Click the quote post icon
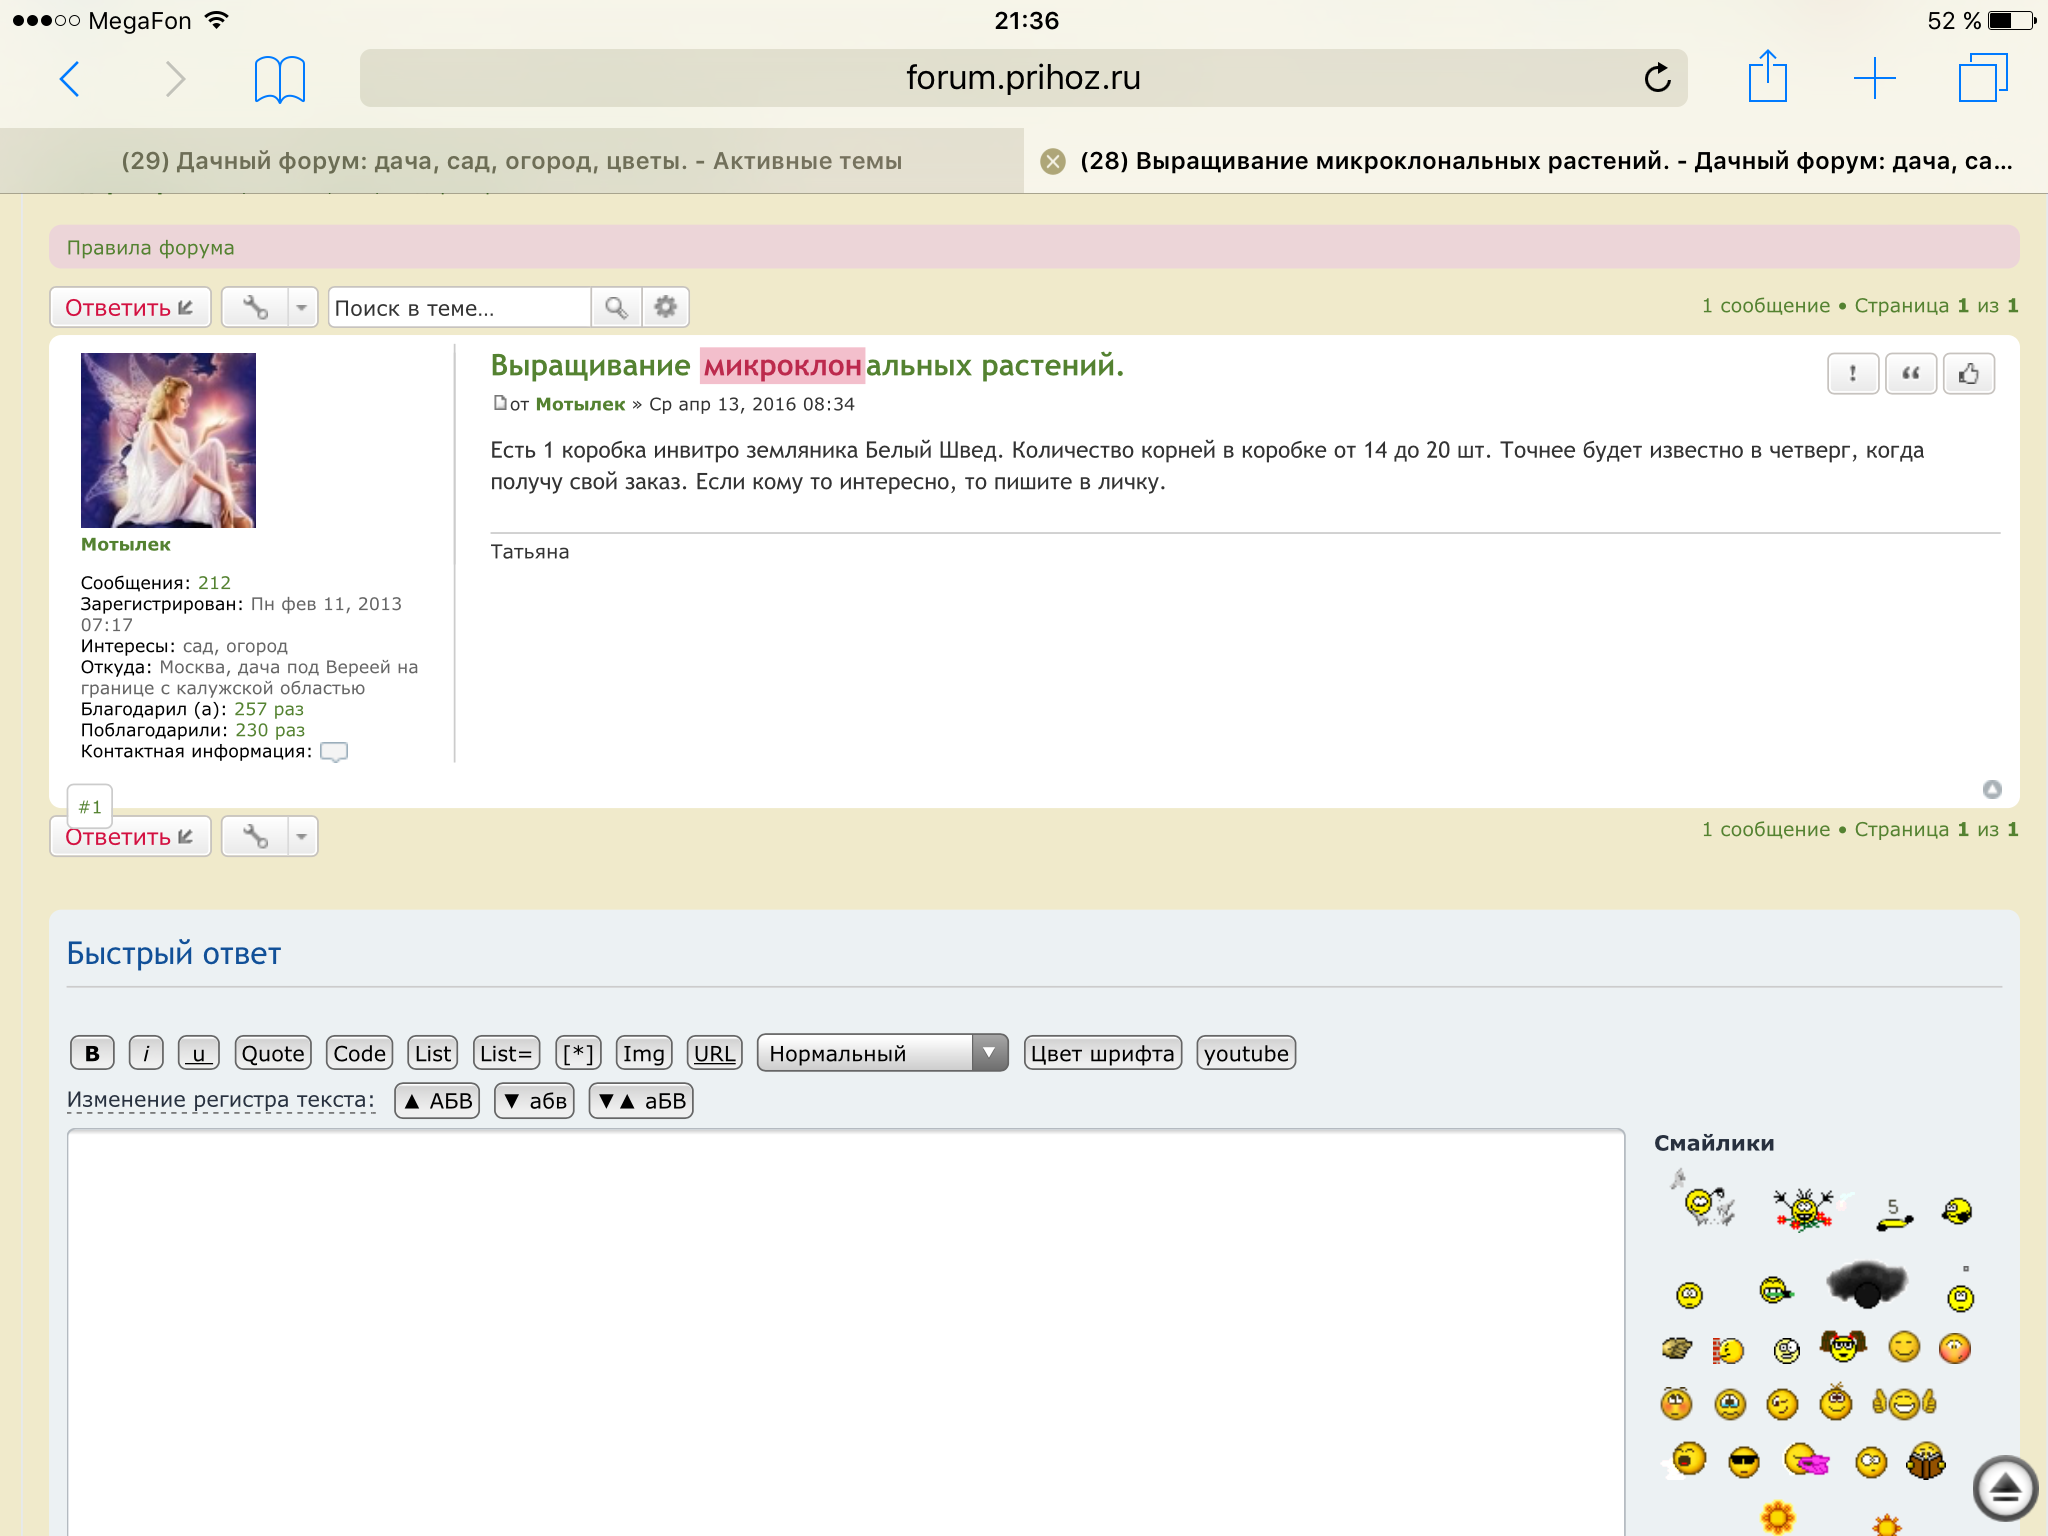This screenshot has width=2048, height=1536. click(x=1910, y=374)
